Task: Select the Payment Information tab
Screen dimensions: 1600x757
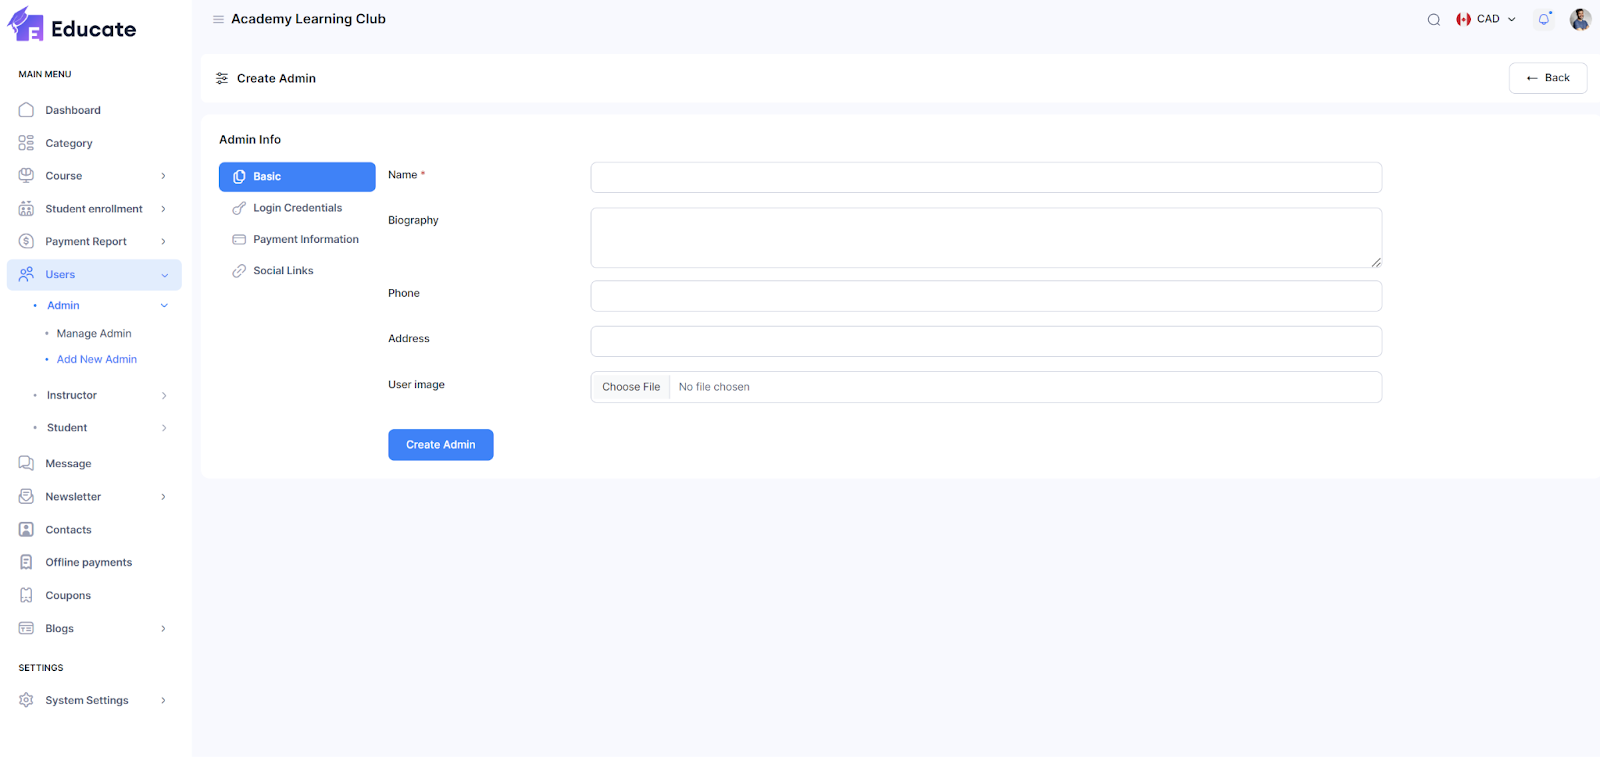Action: coord(305,240)
